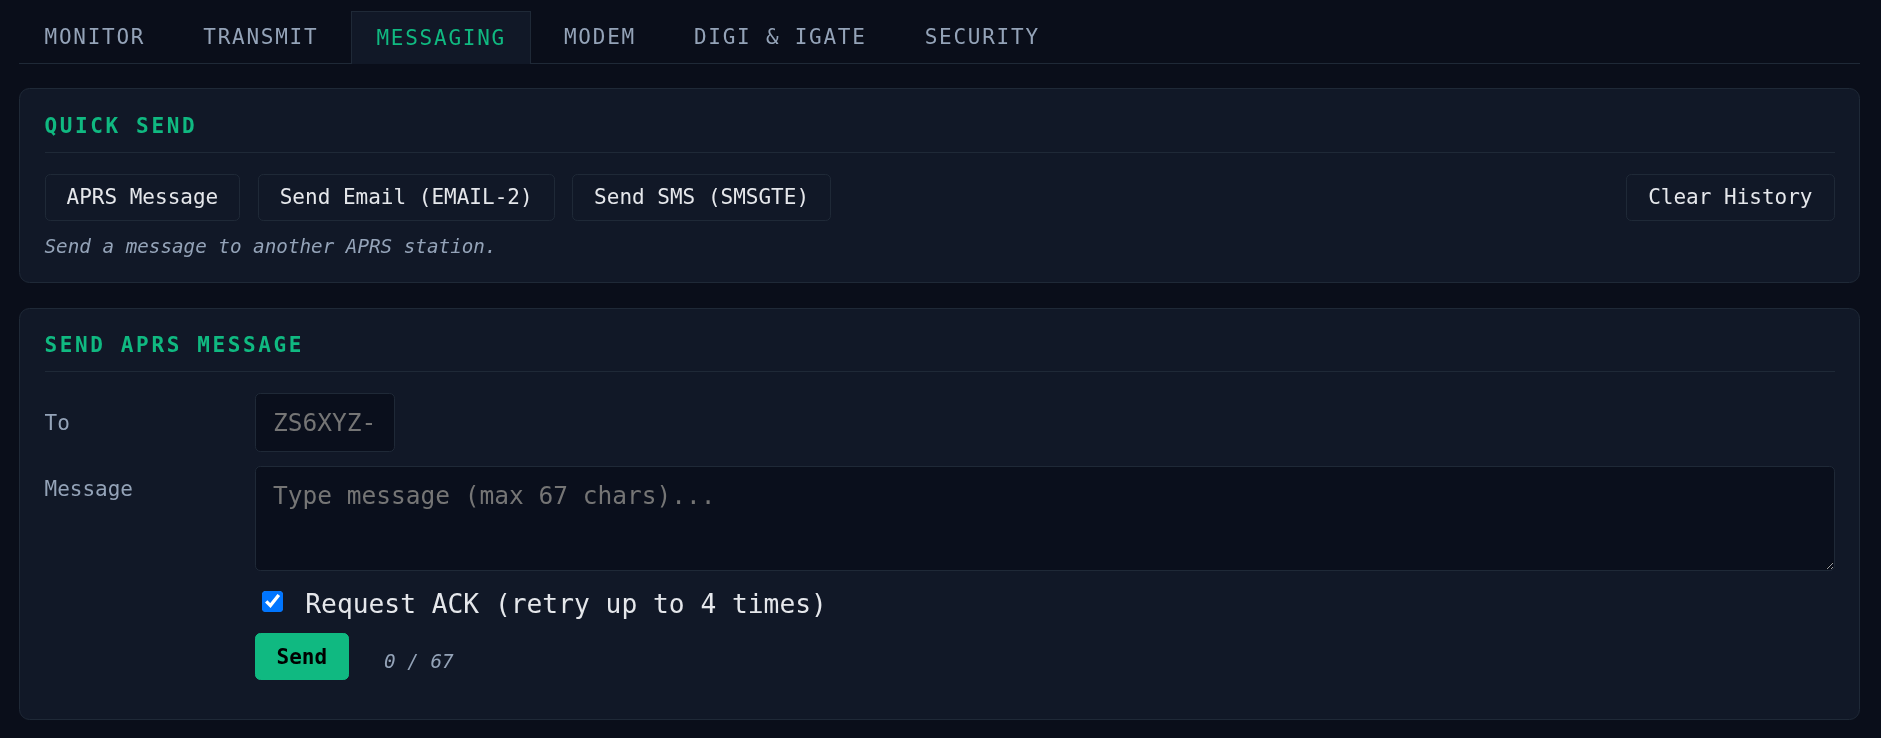This screenshot has height=738, width=1881.
Task: Choose the APRS Message quick send option
Action: (x=142, y=197)
